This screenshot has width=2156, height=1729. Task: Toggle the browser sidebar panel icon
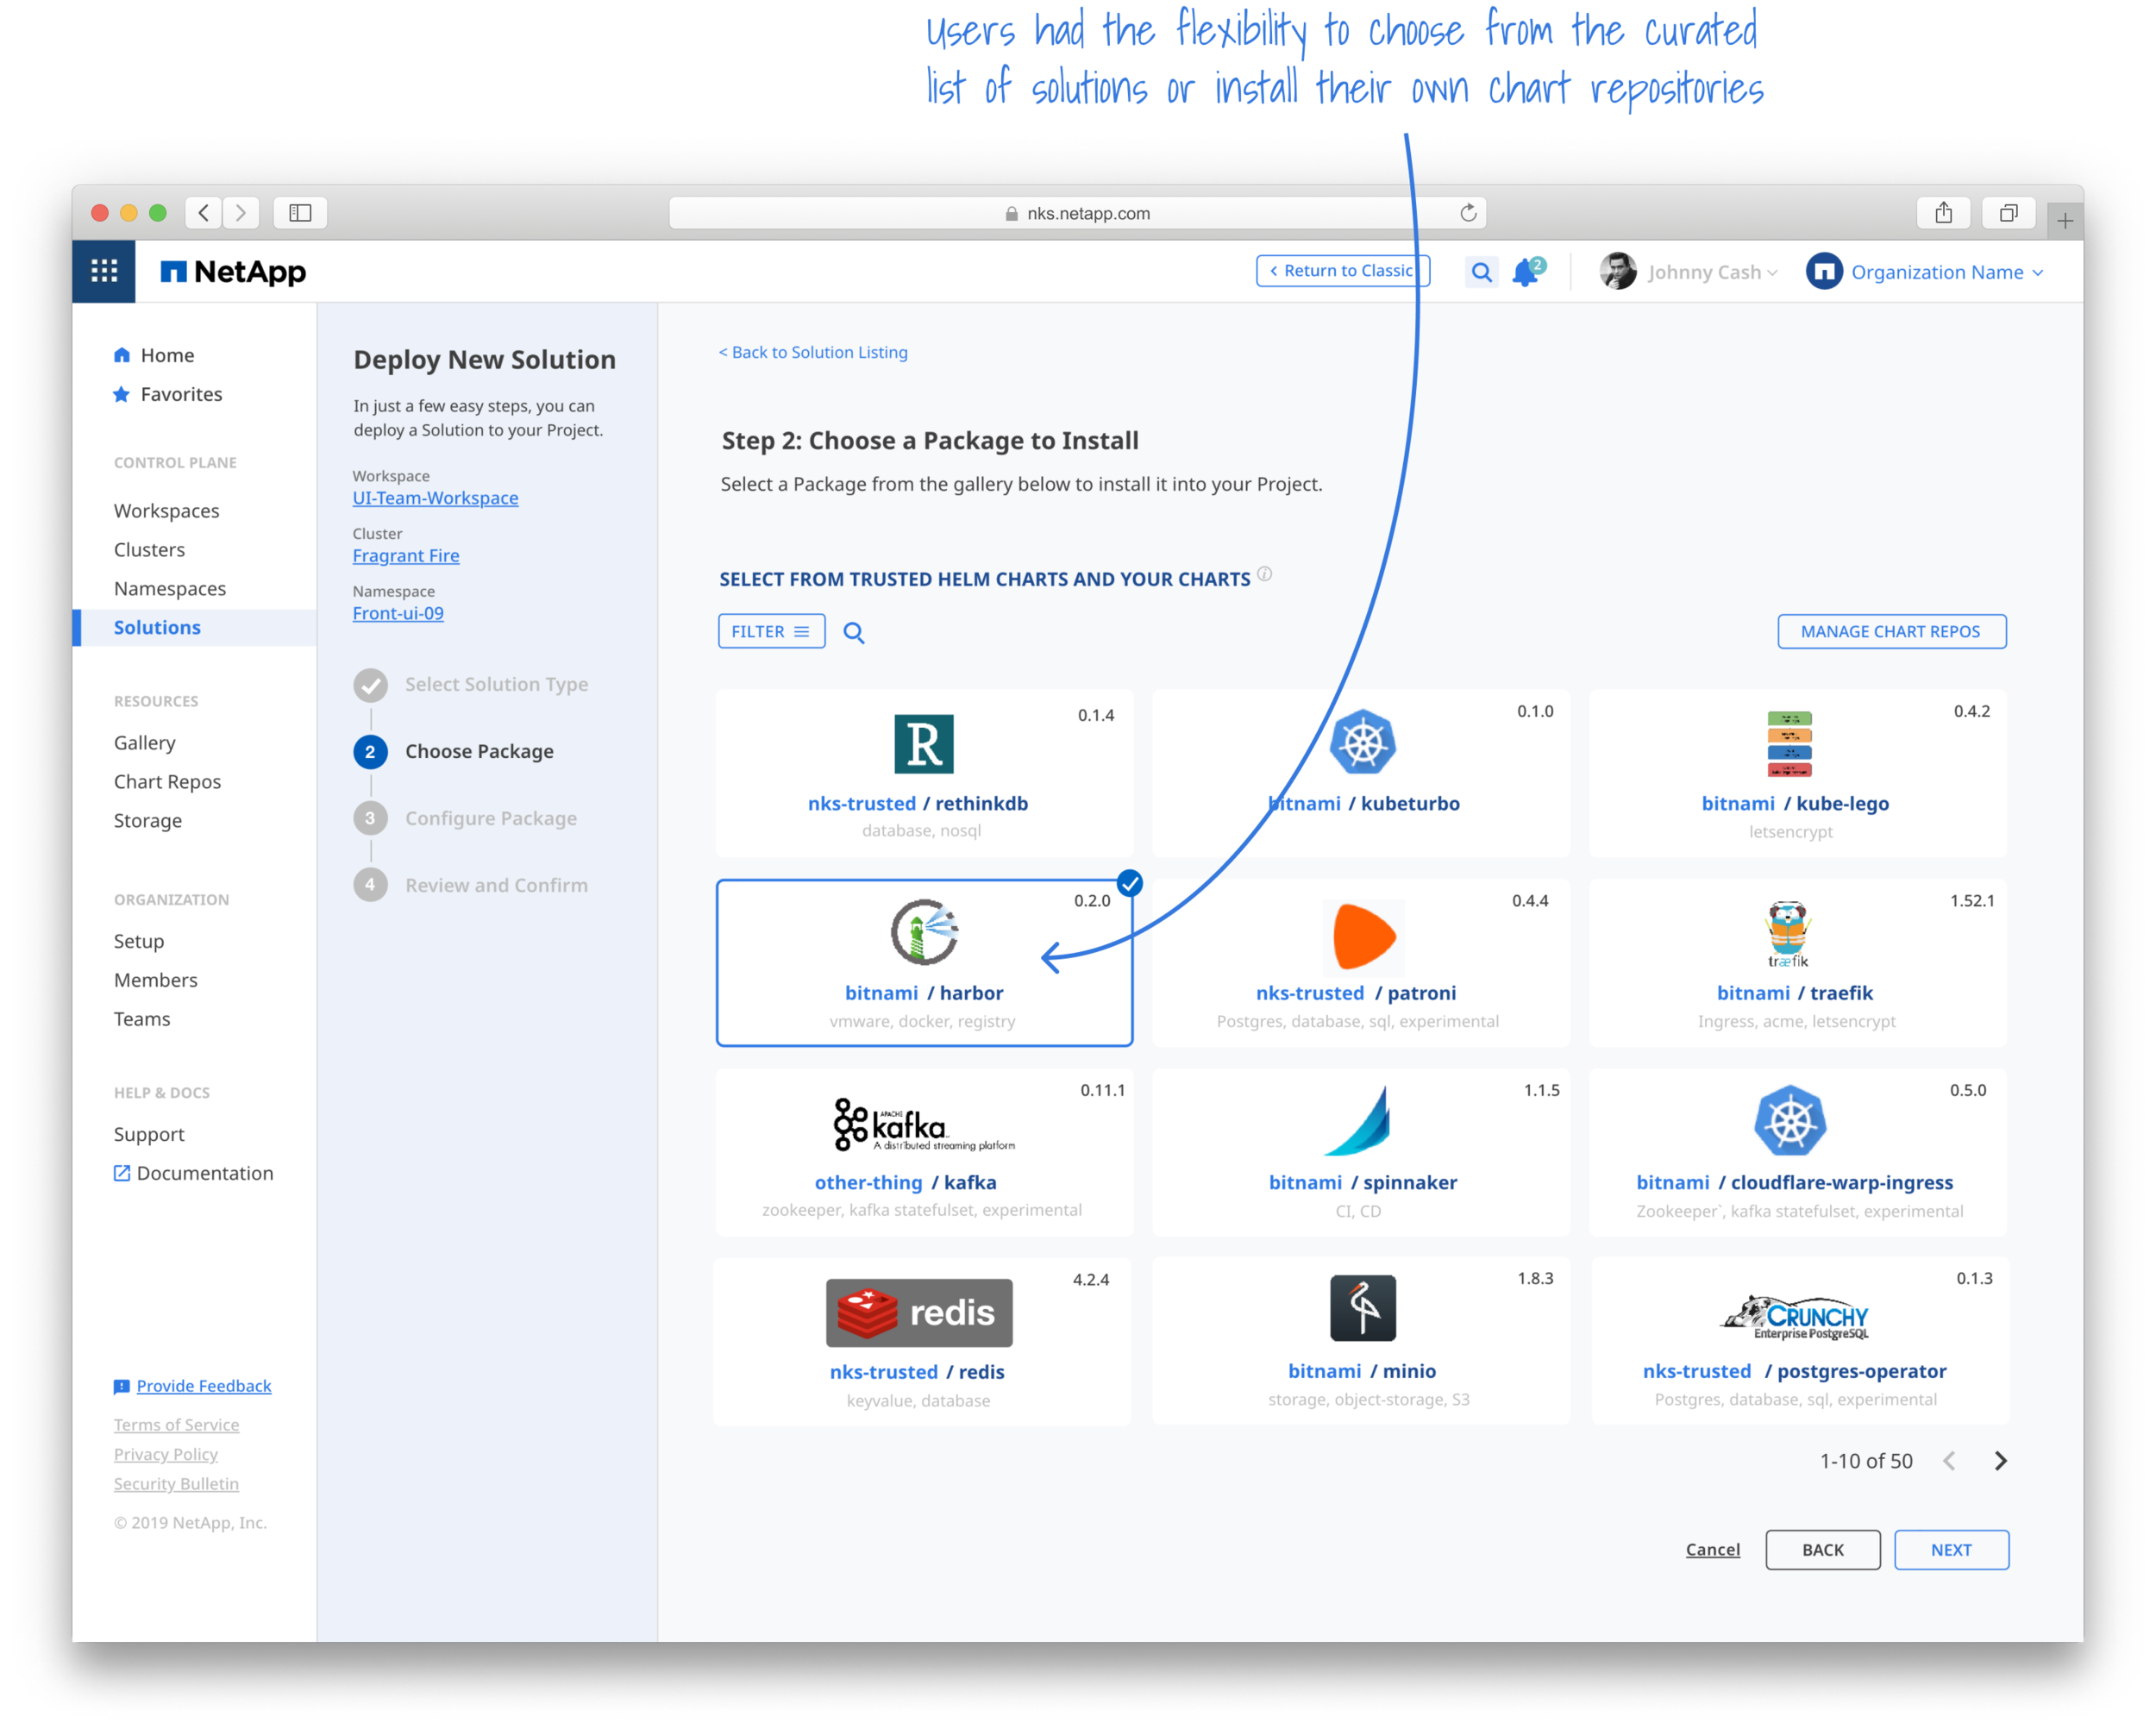click(x=300, y=213)
